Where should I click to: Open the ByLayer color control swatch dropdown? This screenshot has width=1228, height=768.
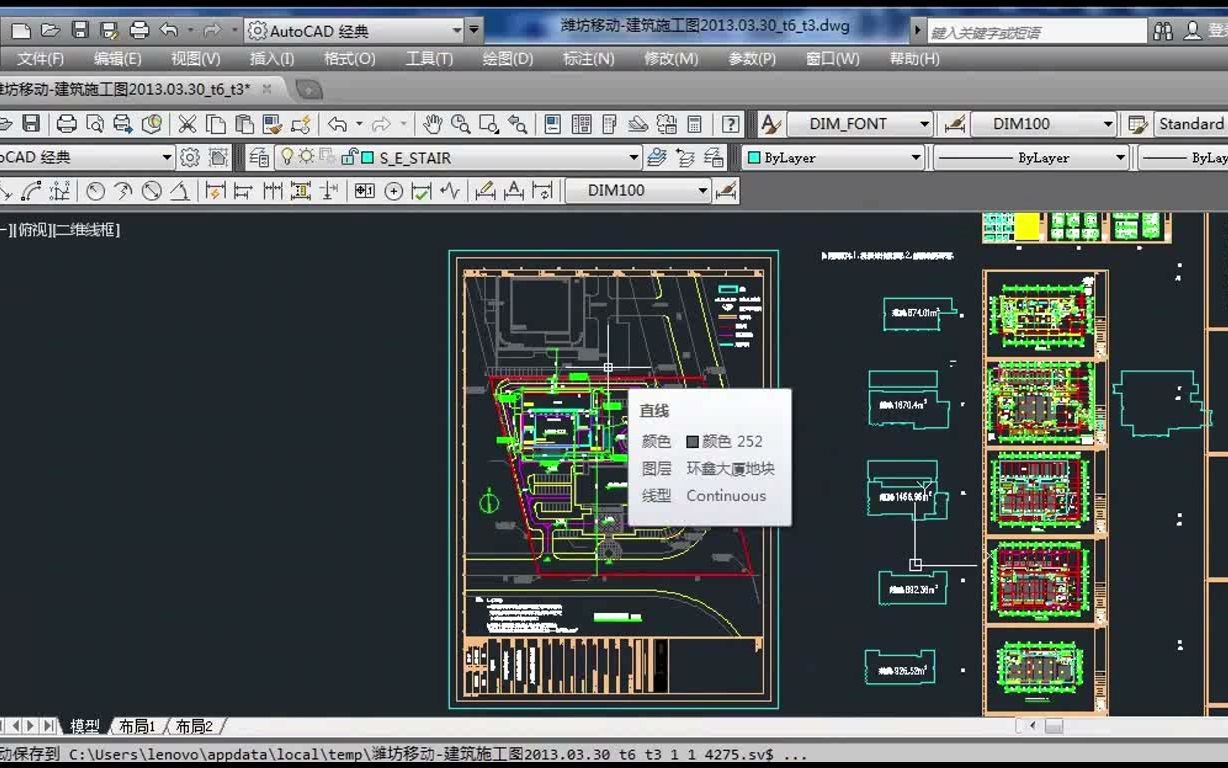tap(915, 158)
